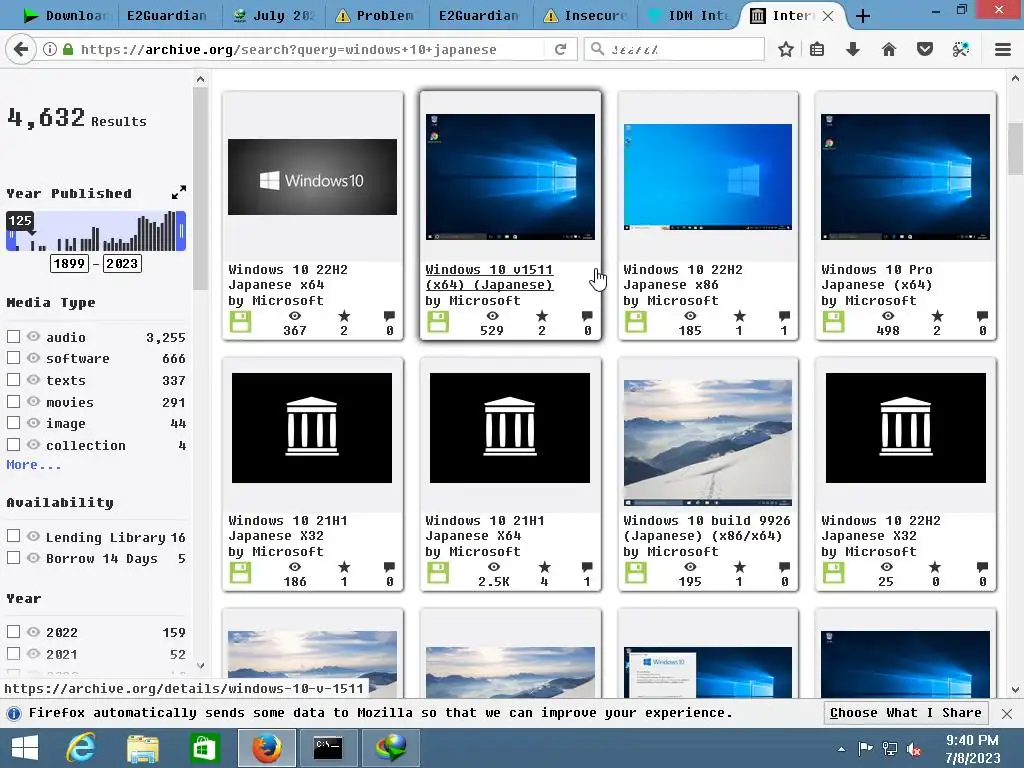Click the green padlock security icon

point(68,49)
